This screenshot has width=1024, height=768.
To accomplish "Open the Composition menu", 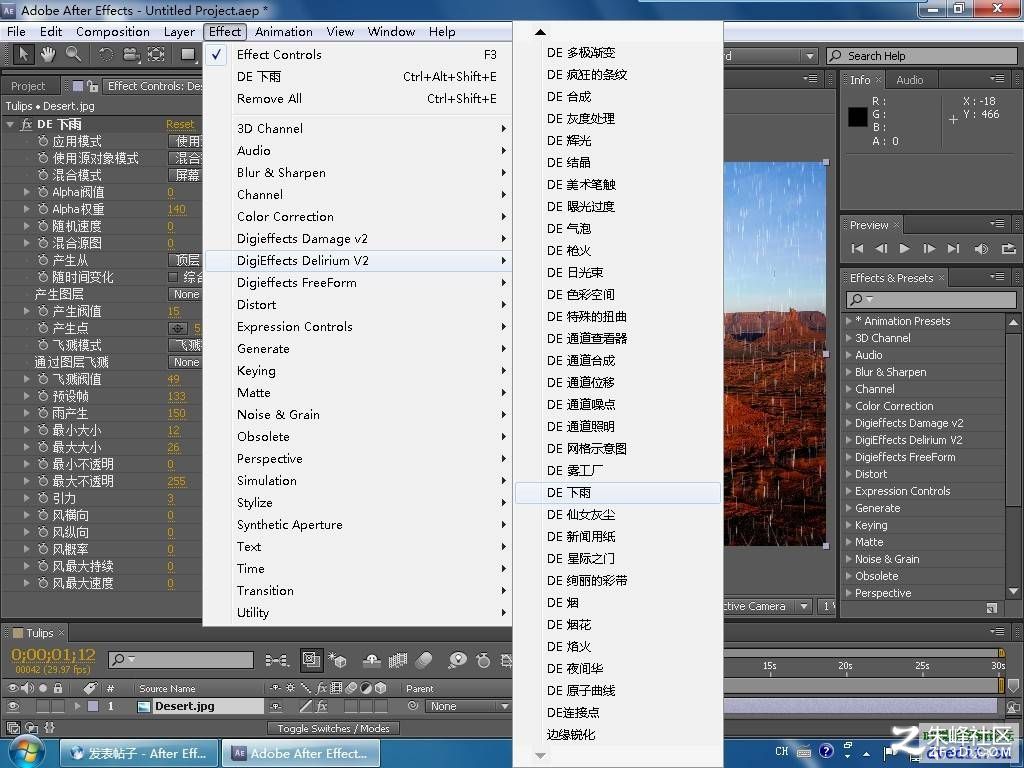I will pyautogui.click(x=112, y=31).
